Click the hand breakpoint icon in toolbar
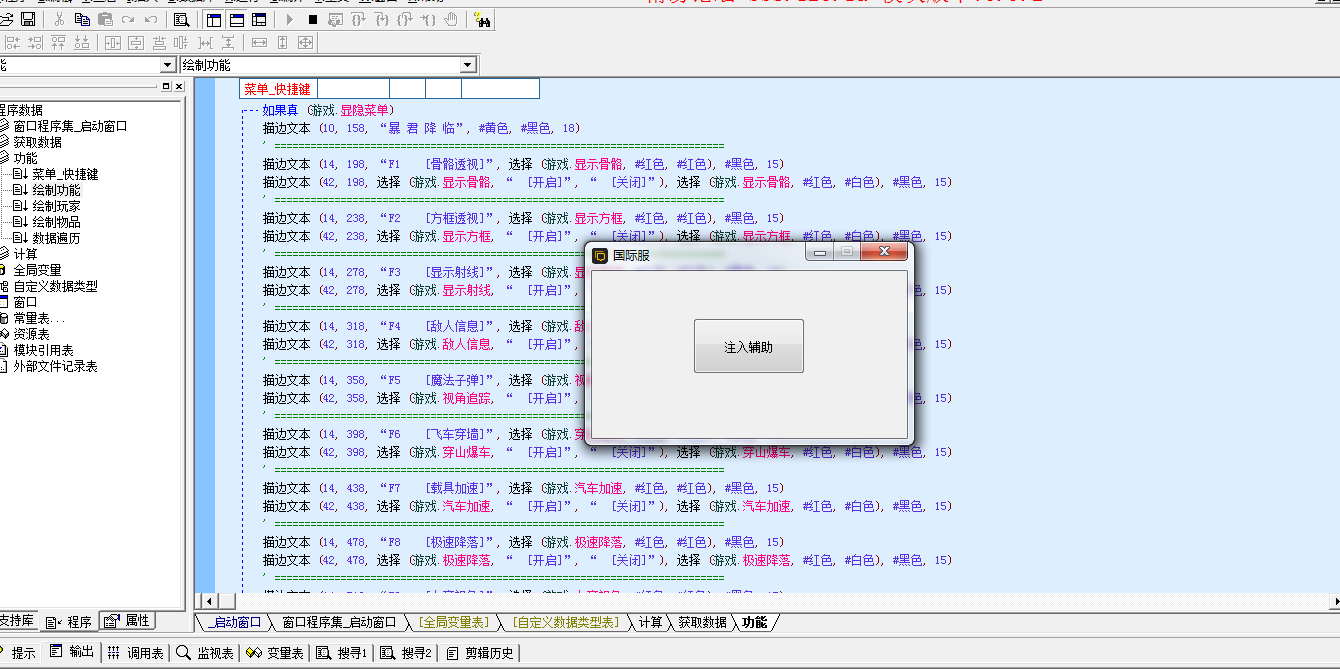Image resolution: width=1340 pixels, height=669 pixels. coord(451,19)
